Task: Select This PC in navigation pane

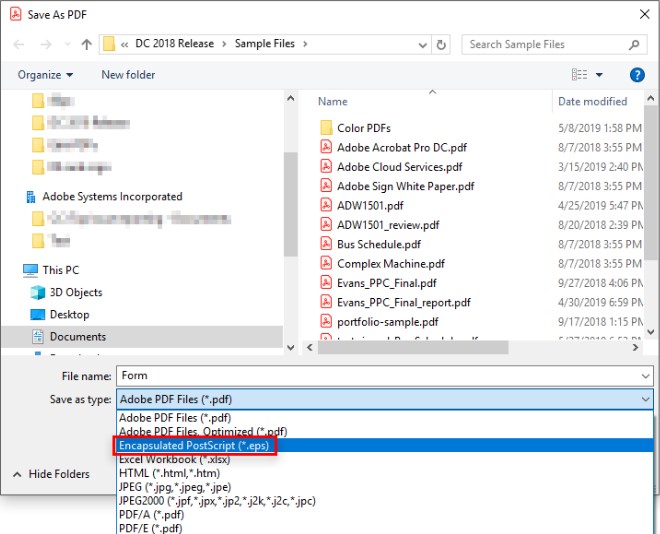Action: pos(61,270)
